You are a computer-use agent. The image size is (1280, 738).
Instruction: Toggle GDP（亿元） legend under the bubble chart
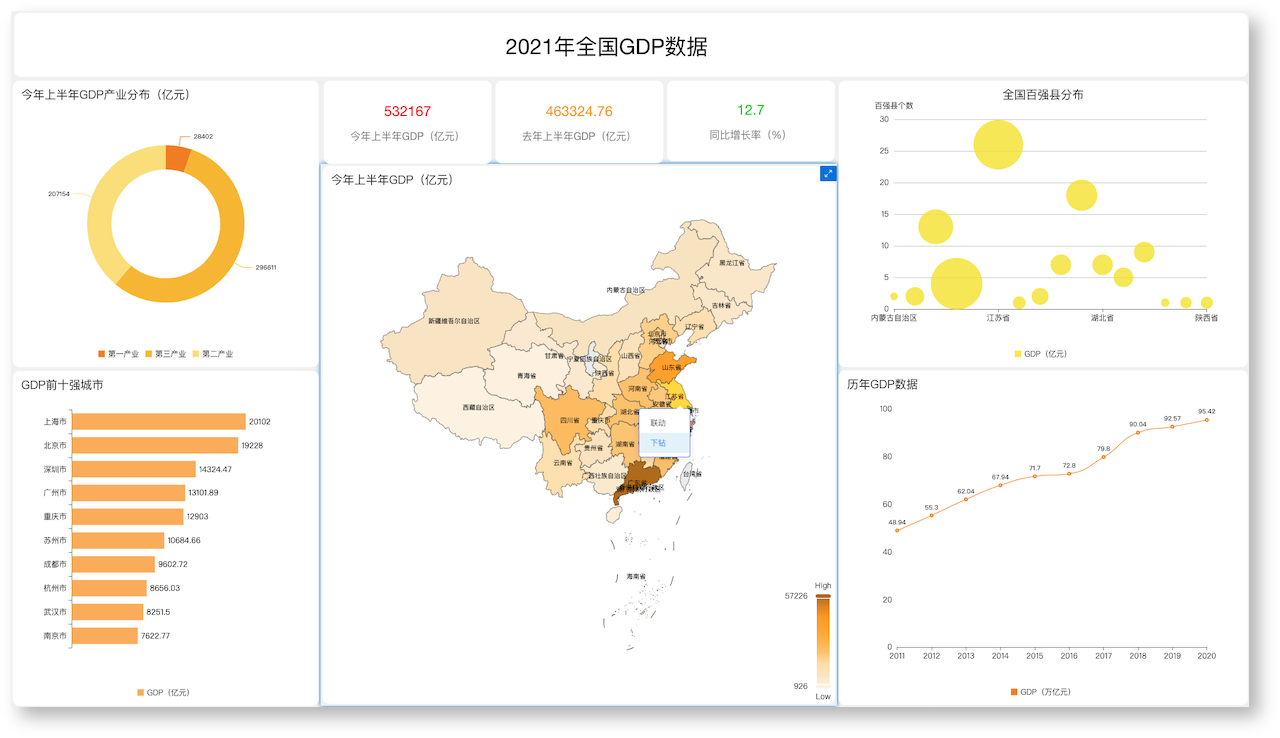click(x=1041, y=354)
